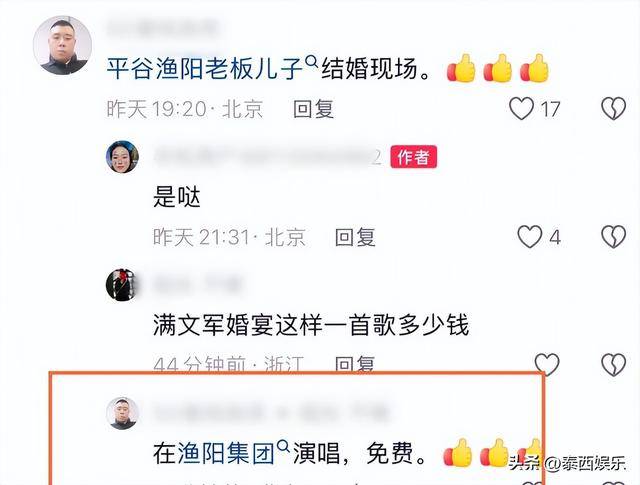Open avatar of 满文军婚宴 commenter

(x=122, y=285)
